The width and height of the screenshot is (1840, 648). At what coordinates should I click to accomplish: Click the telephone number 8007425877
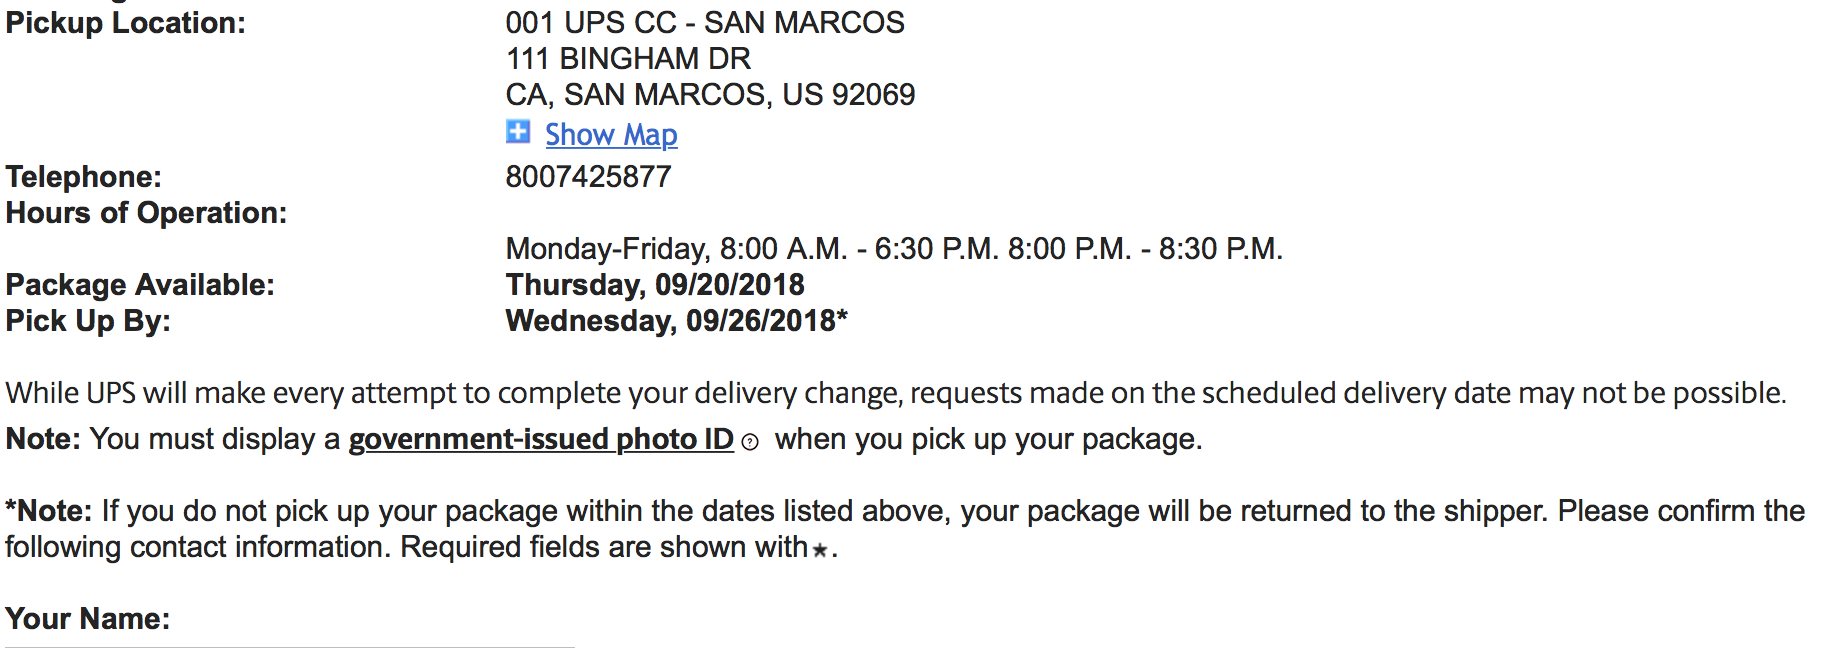(x=588, y=177)
